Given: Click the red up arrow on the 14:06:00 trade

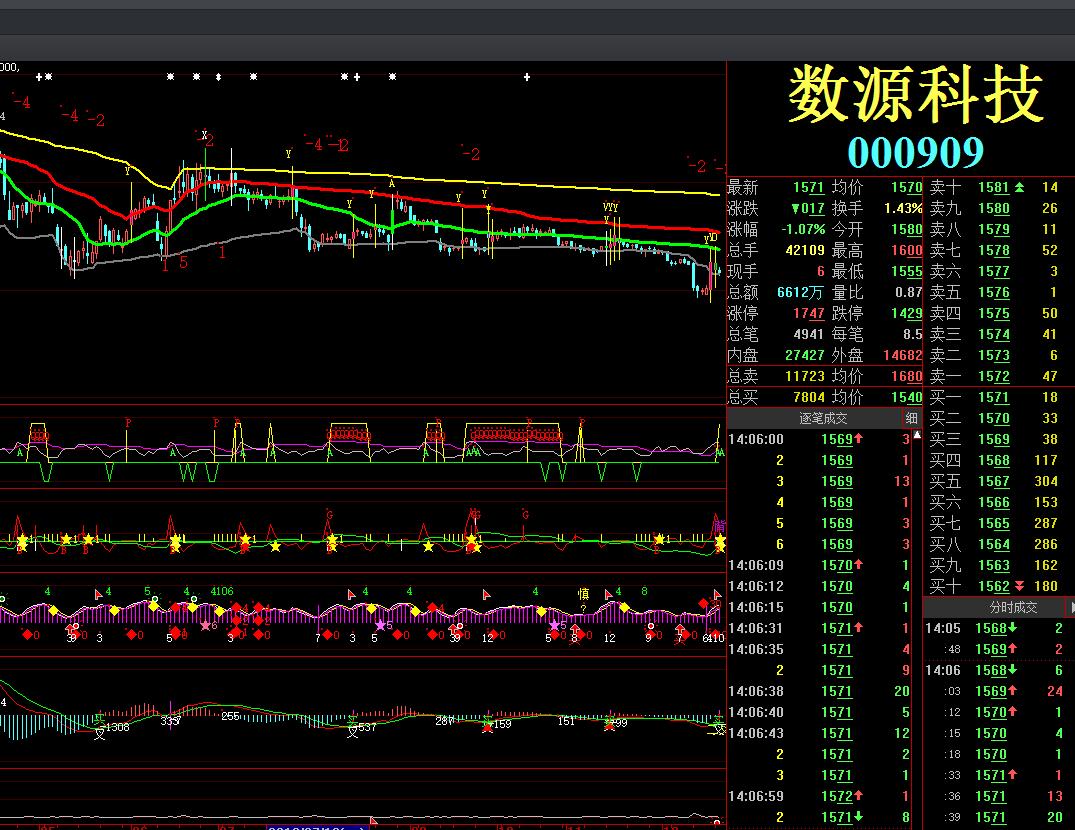Looking at the screenshot, I should [858, 438].
